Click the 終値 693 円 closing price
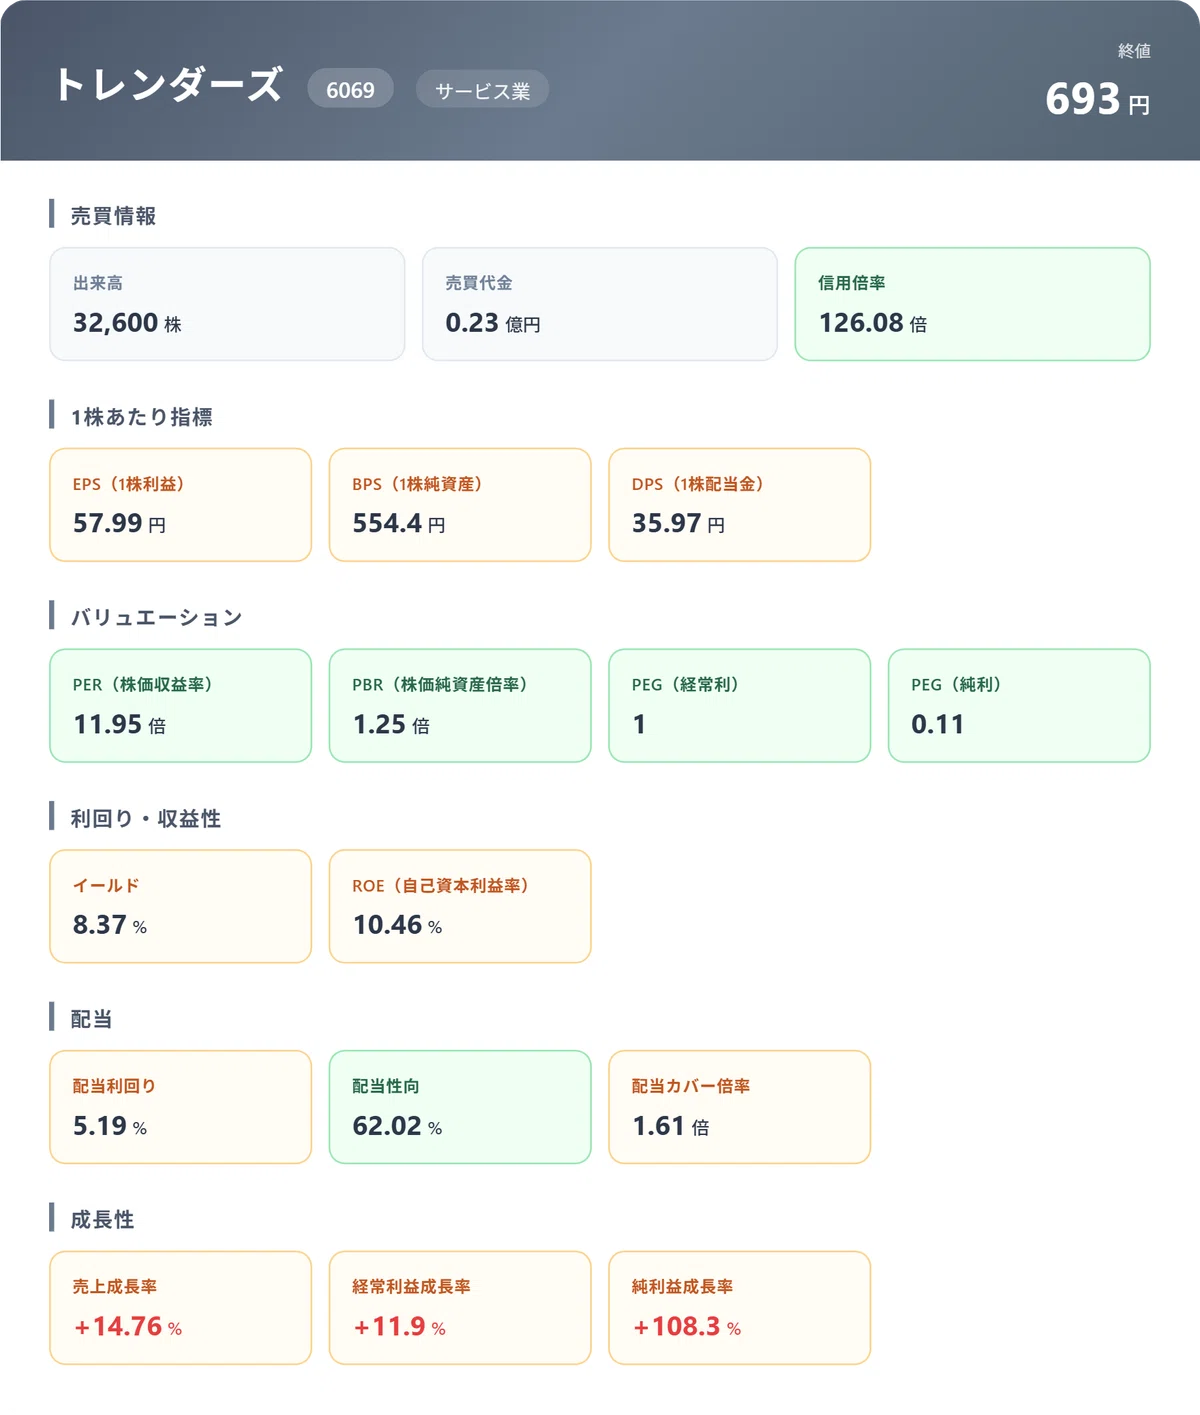This screenshot has height=1415, width=1200. pyautogui.click(x=1098, y=82)
